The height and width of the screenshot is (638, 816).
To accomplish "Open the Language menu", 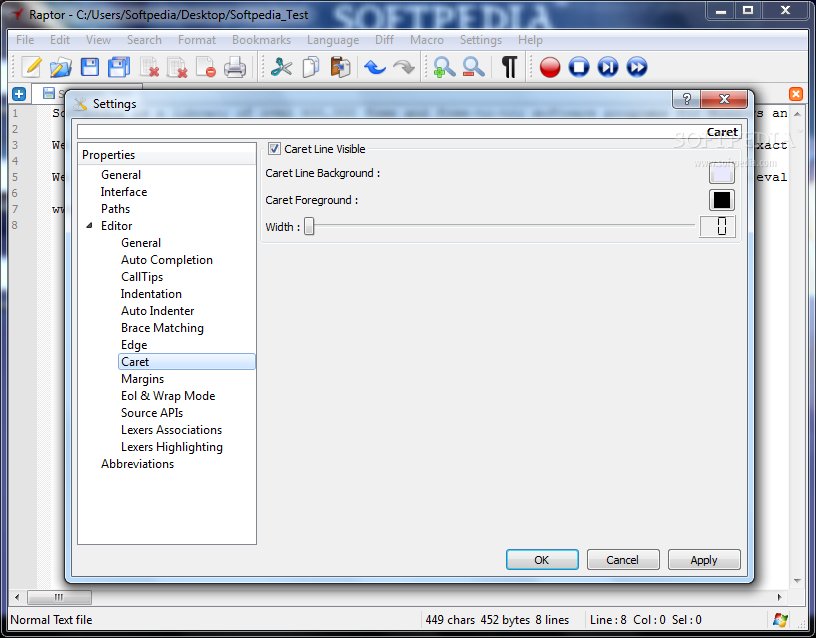I will click(333, 40).
